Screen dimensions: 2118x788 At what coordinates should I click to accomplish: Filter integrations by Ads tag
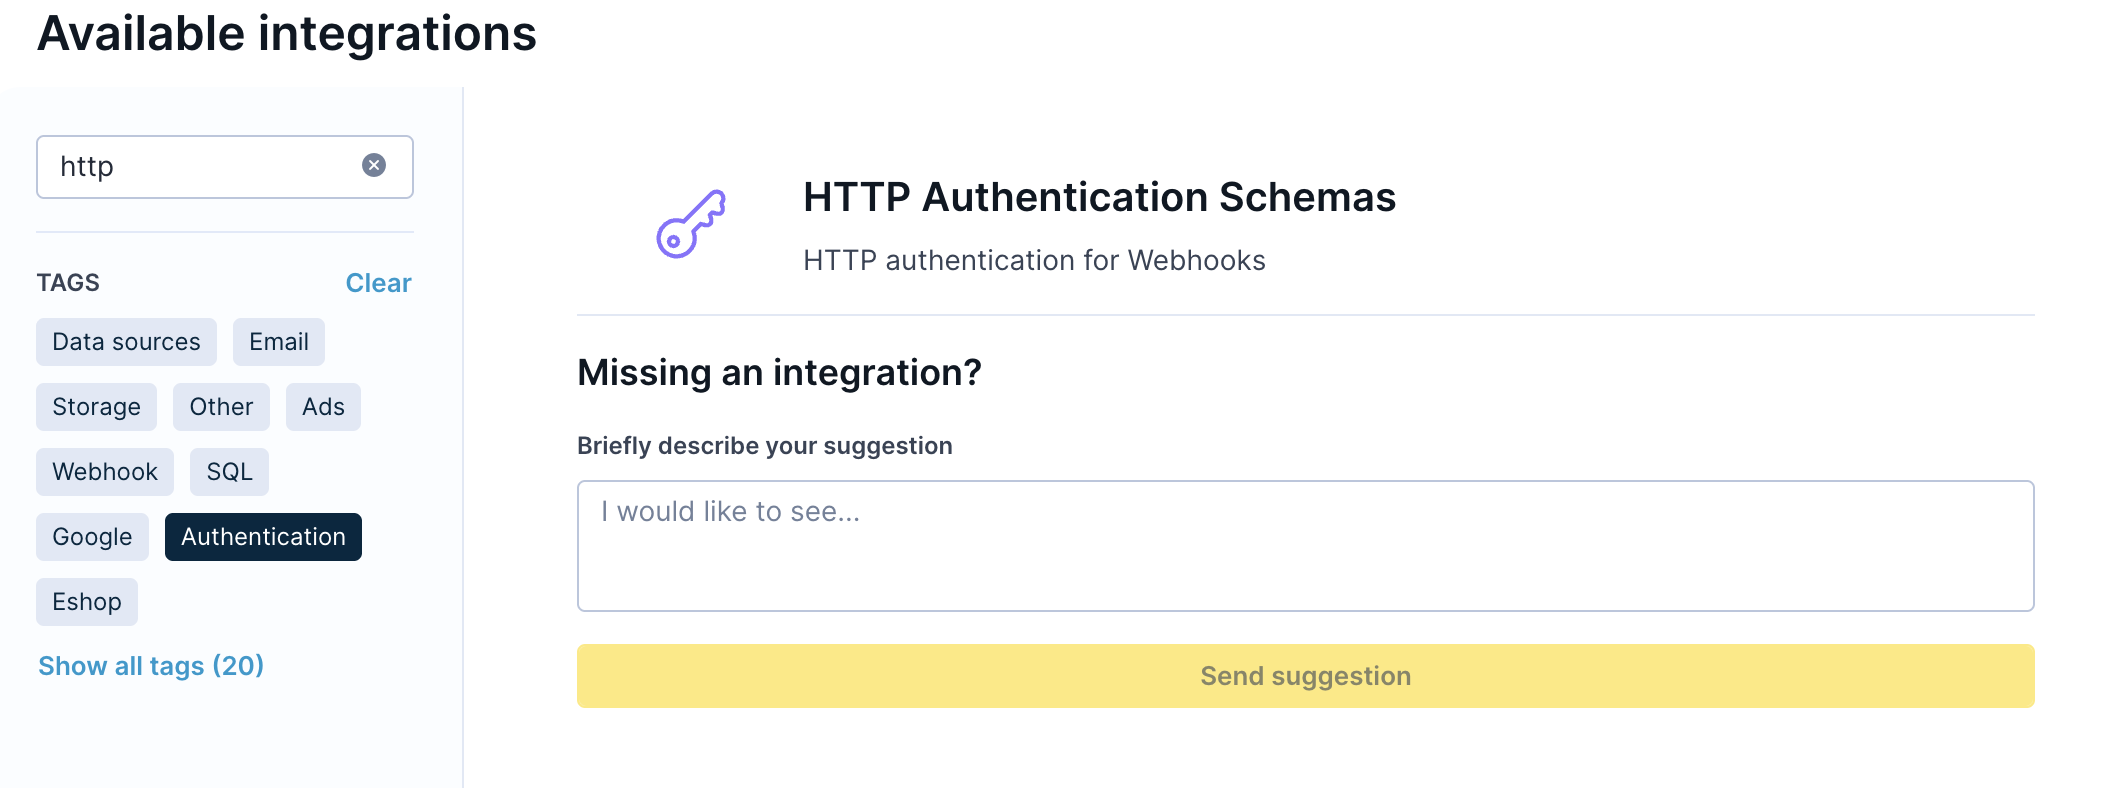323,407
